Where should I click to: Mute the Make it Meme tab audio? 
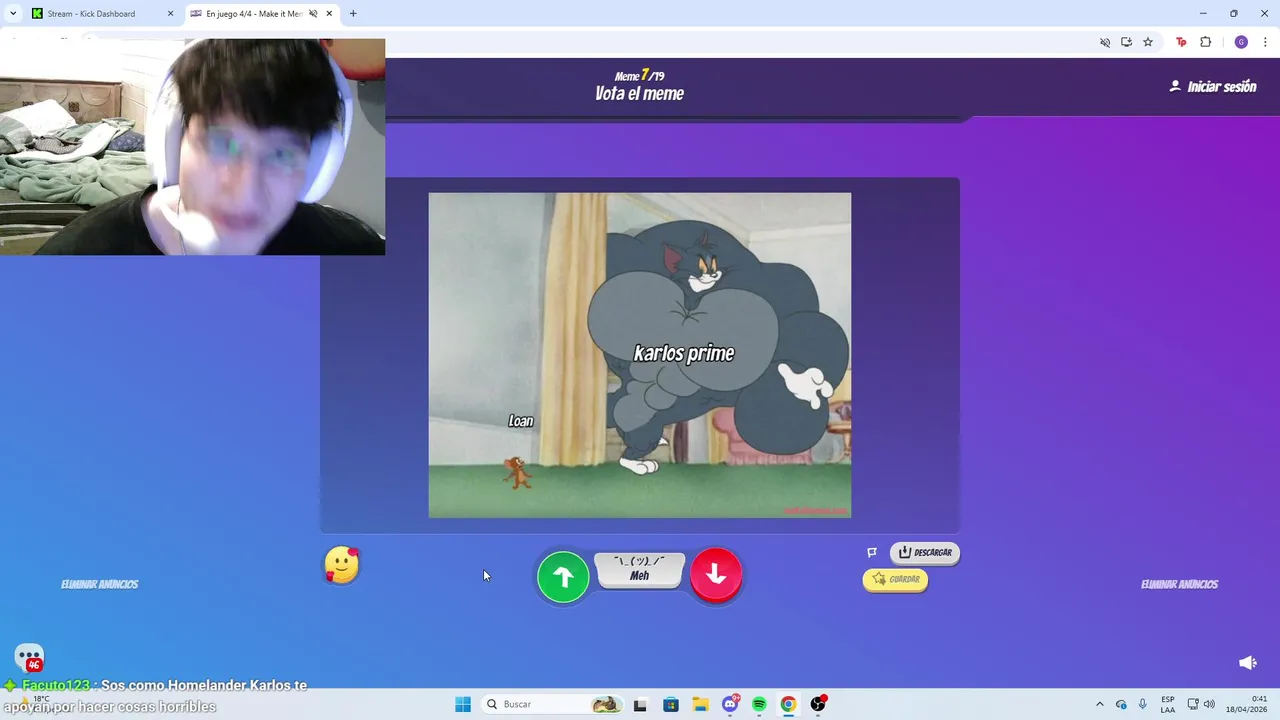tap(313, 14)
